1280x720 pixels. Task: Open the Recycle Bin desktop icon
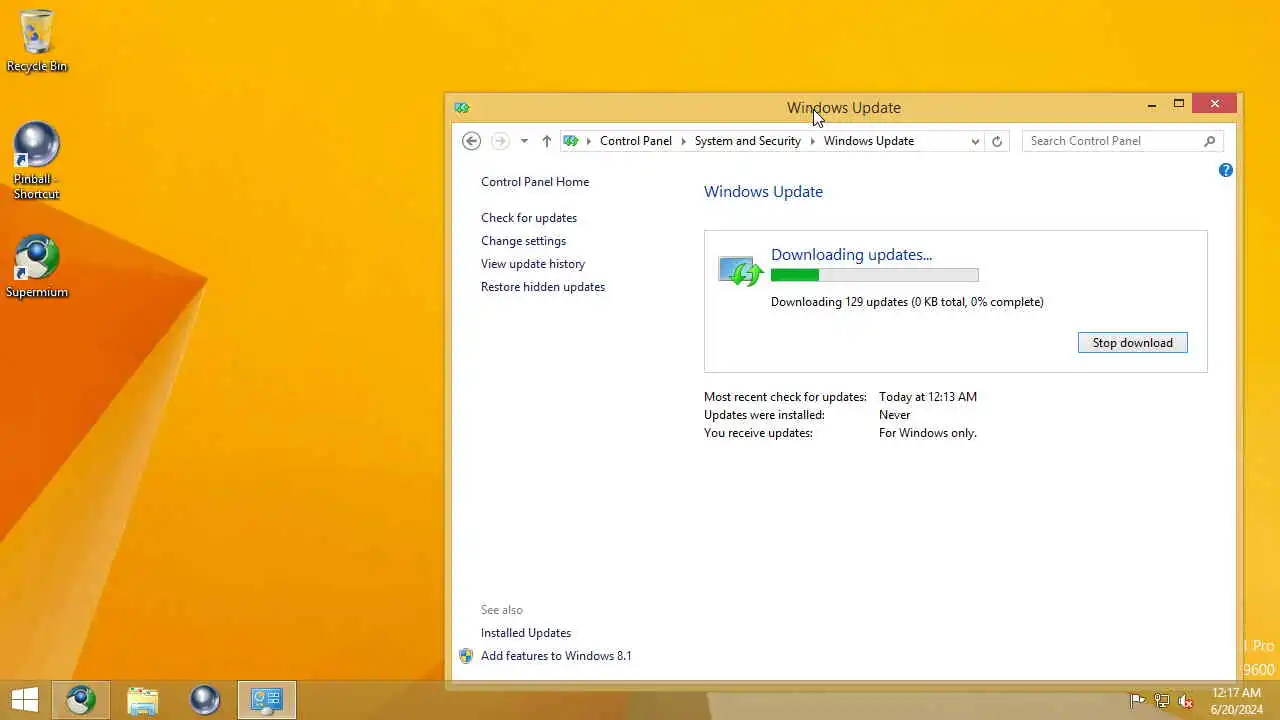pos(37,41)
